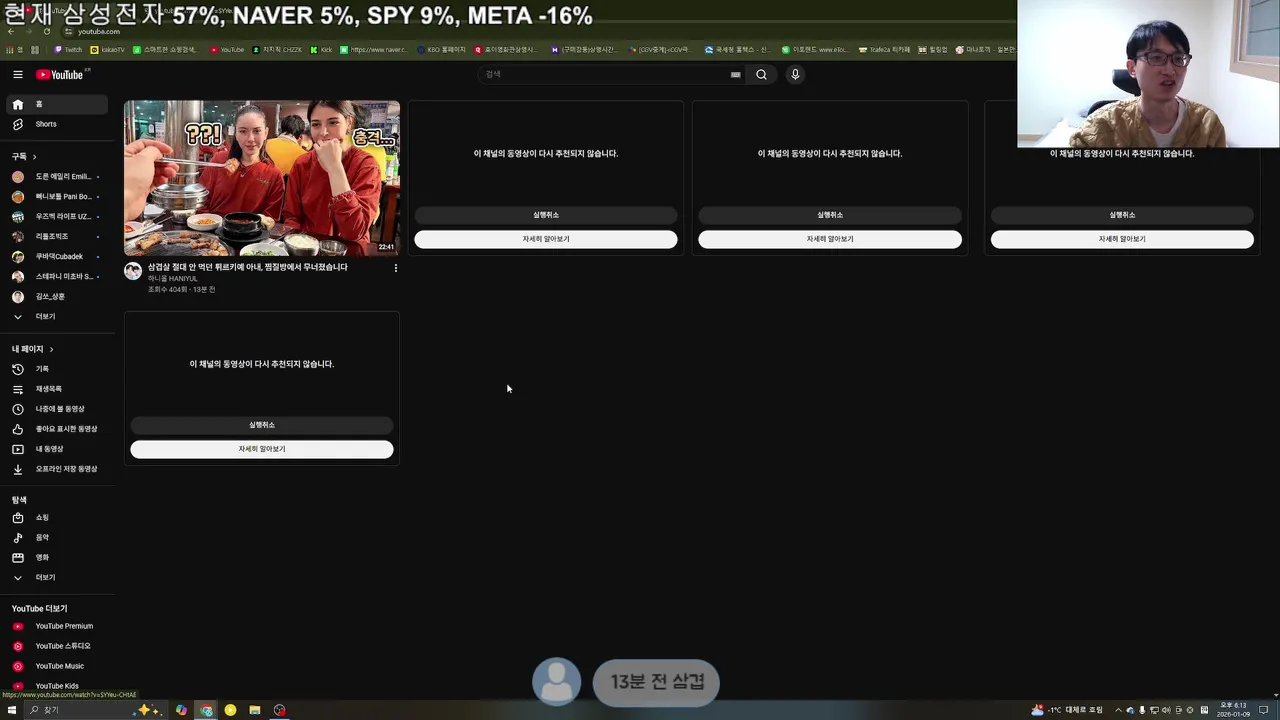Open the notification center icon
Viewport: 1280px width, 720px height.
(x=1264, y=710)
